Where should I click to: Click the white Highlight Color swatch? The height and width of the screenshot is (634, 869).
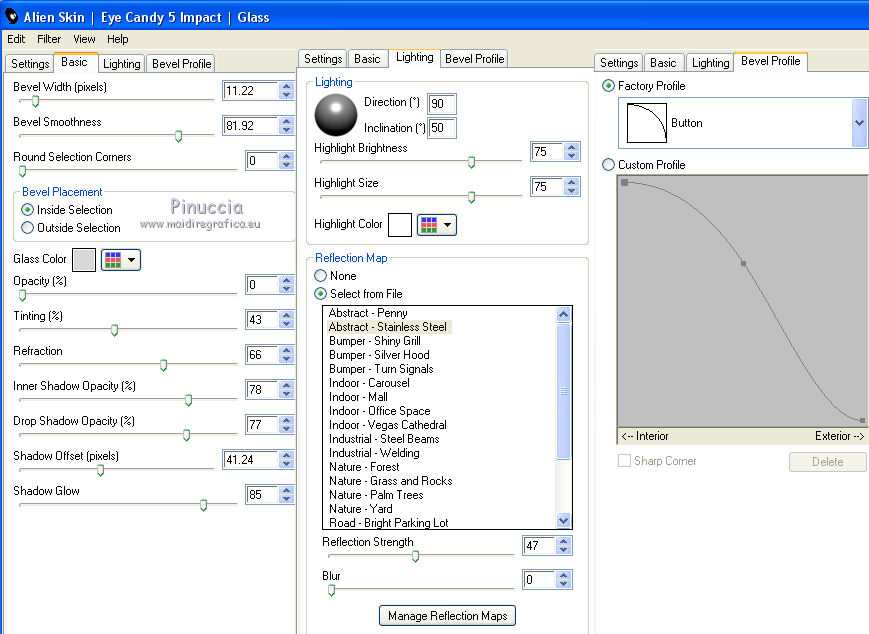[399, 225]
